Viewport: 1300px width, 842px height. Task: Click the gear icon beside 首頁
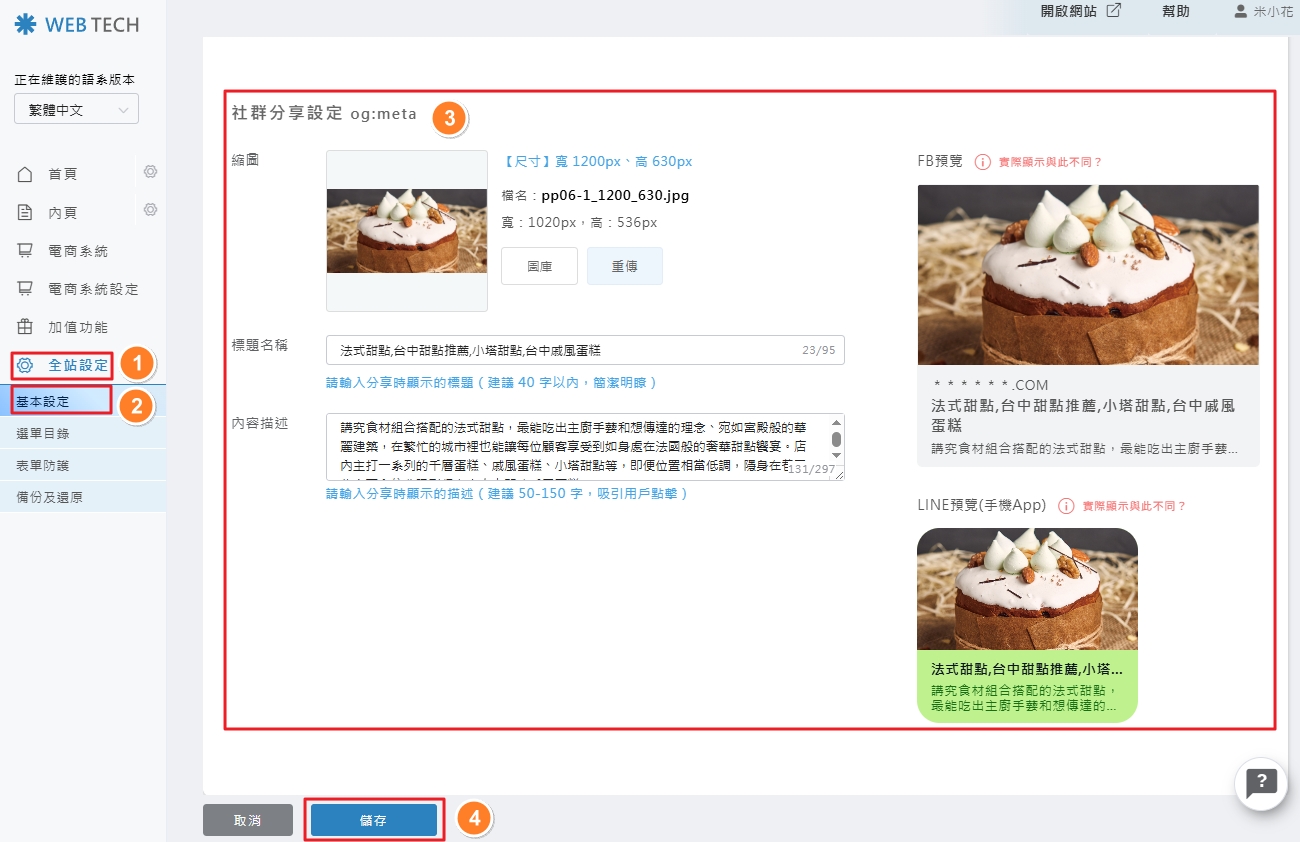pyautogui.click(x=150, y=172)
